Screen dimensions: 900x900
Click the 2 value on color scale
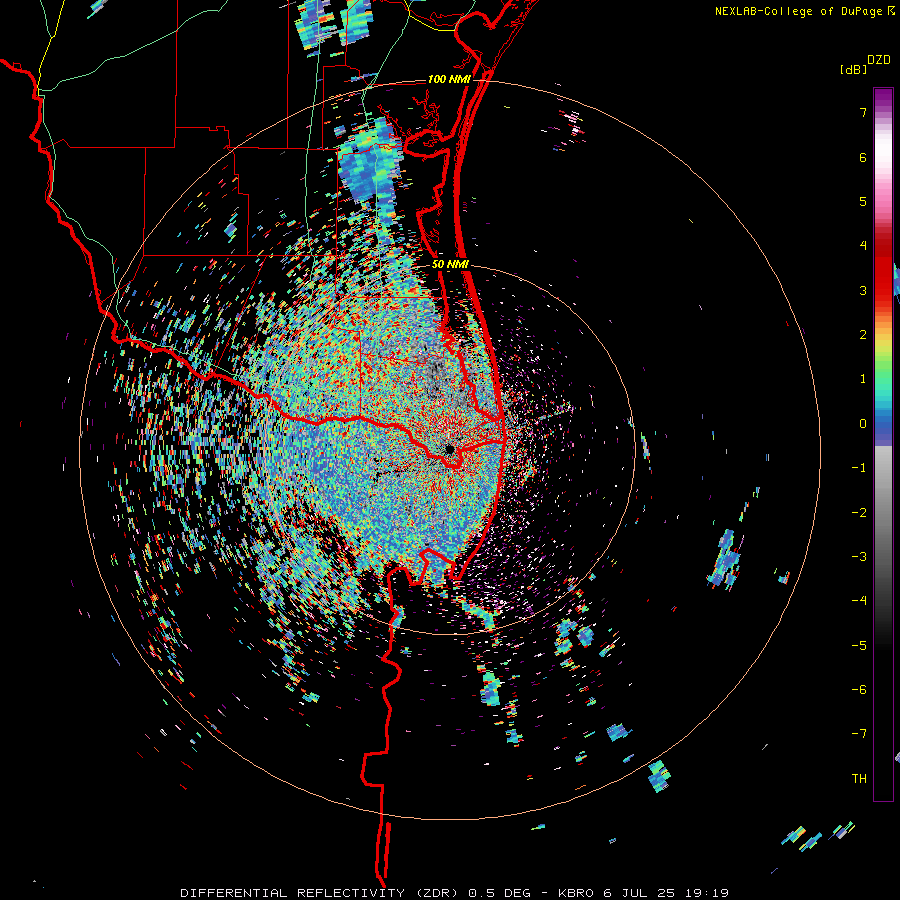coord(863,335)
